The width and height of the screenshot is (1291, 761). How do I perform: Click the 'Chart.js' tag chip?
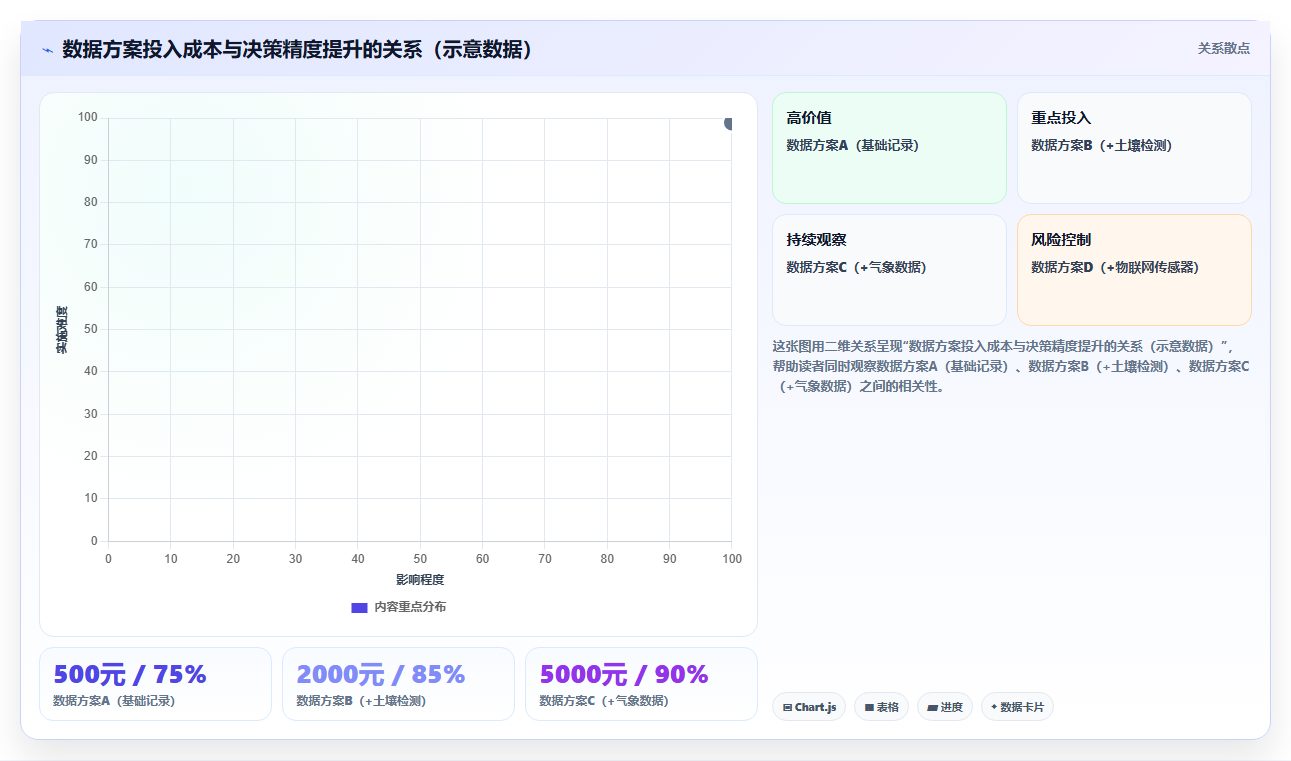(x=808, y=707)
